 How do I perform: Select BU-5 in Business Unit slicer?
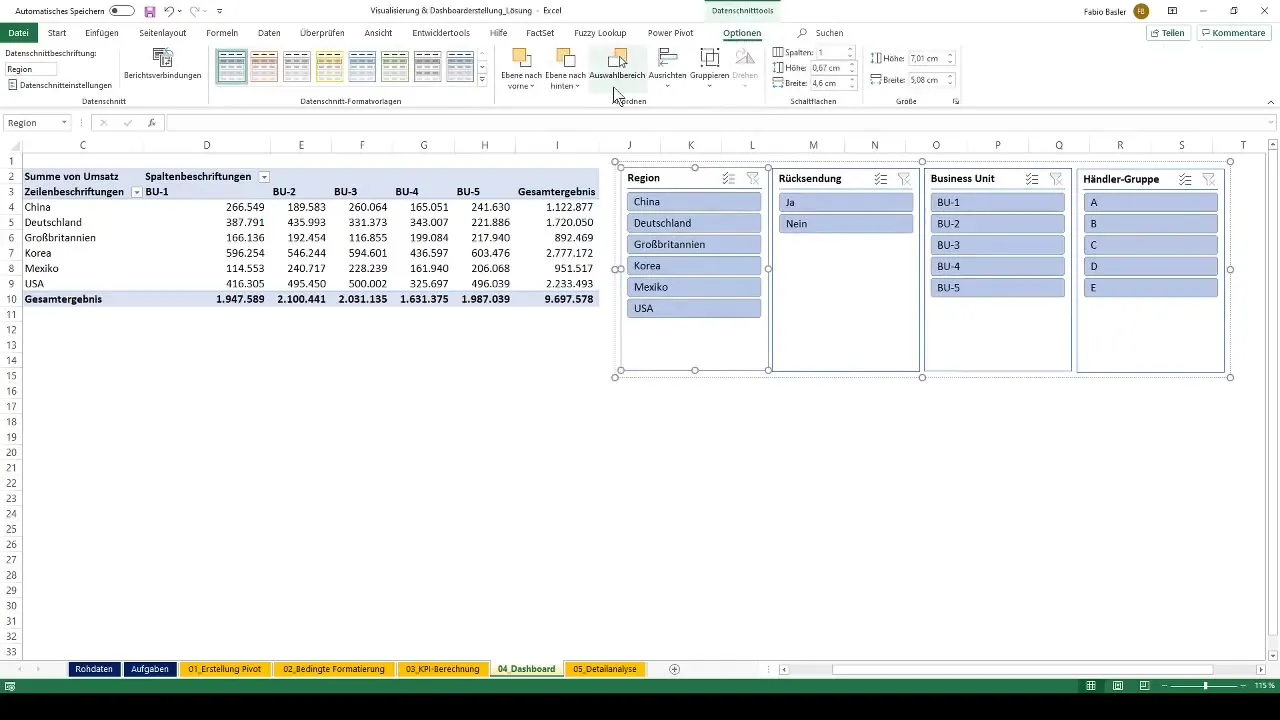pyautogui.click(x=998, y=288)
